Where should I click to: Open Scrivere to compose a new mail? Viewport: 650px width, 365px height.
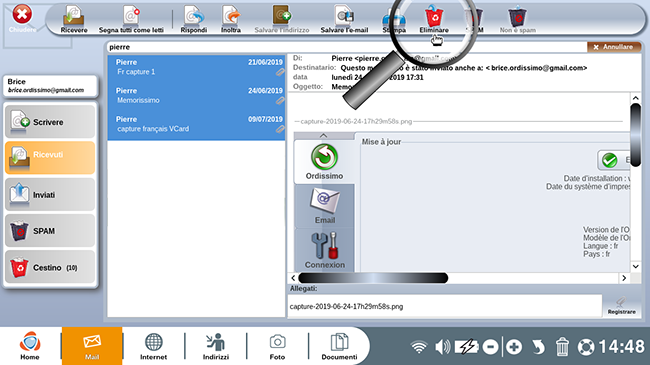point(50,122)
